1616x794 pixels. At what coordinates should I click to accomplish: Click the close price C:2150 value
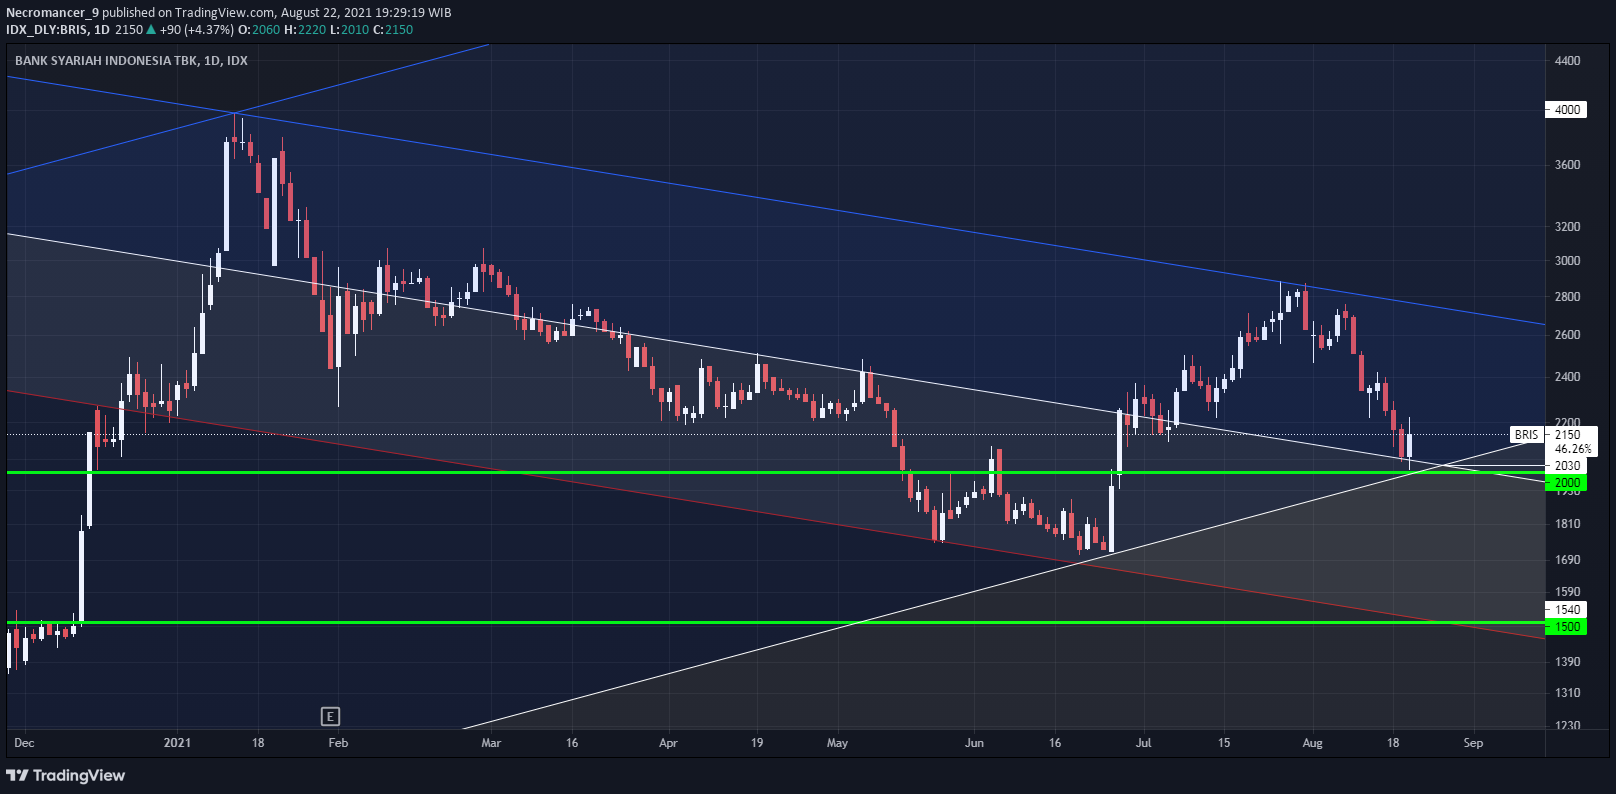pos(393,29)
